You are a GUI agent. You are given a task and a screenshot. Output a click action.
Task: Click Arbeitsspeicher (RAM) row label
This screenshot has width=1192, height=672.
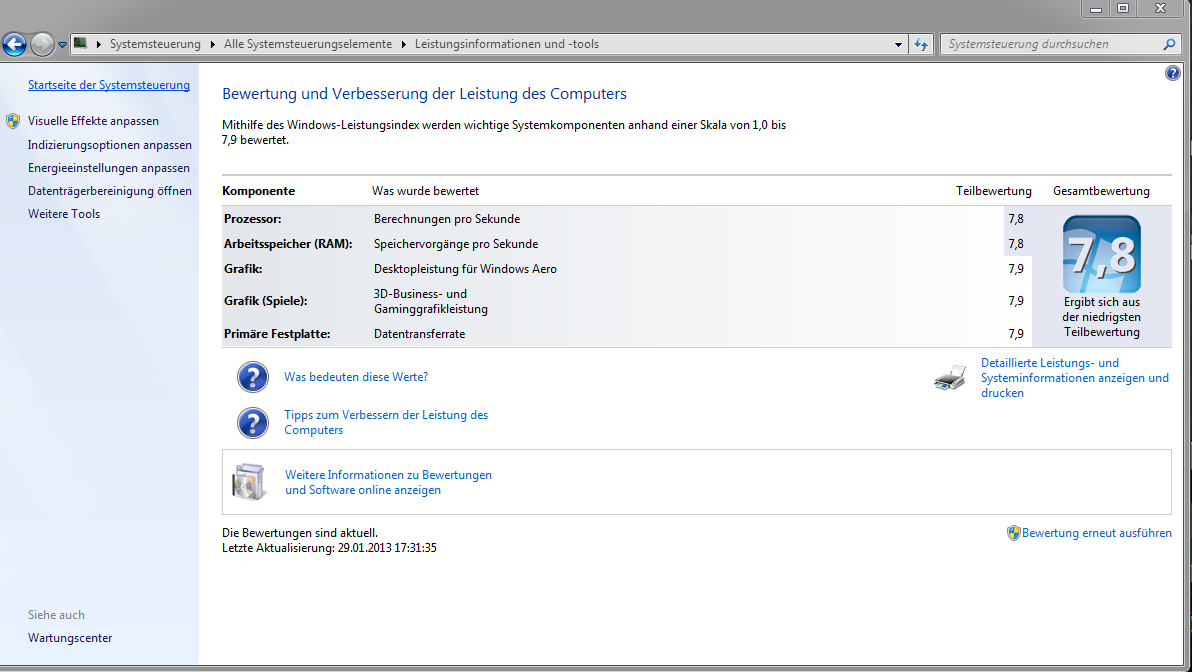[288, 244]
